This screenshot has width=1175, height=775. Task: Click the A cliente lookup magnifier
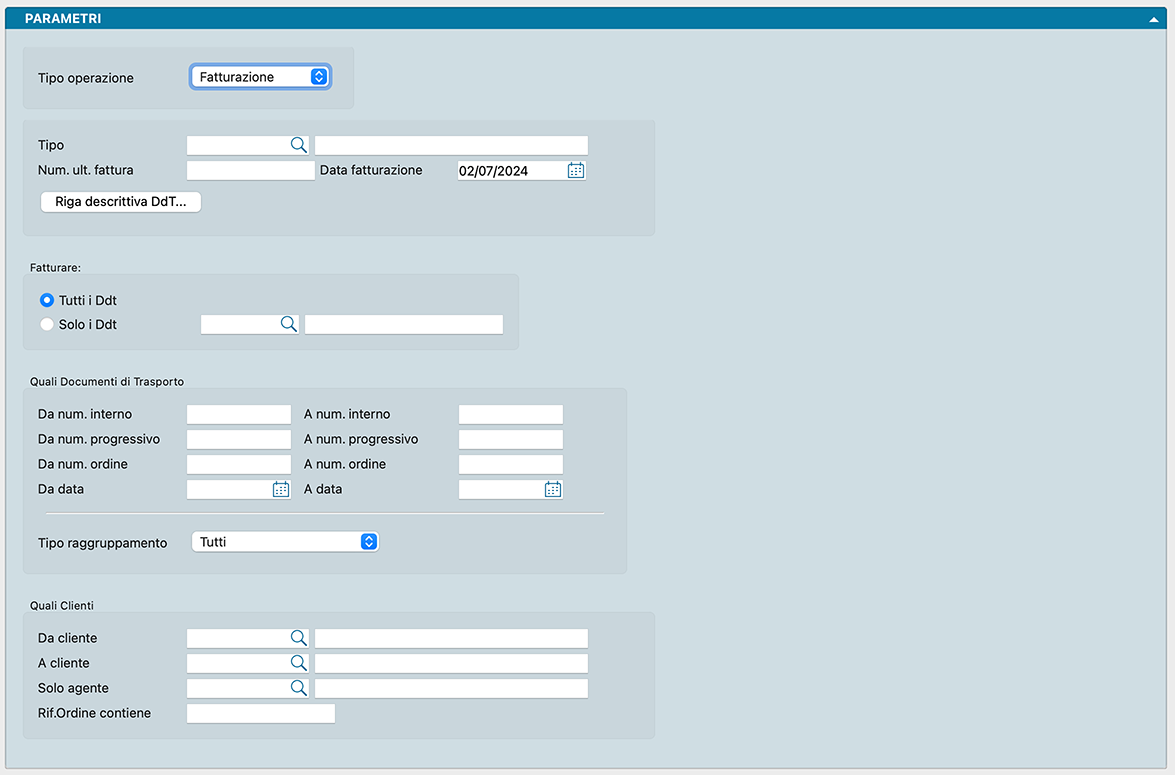[x=298, y=663]
